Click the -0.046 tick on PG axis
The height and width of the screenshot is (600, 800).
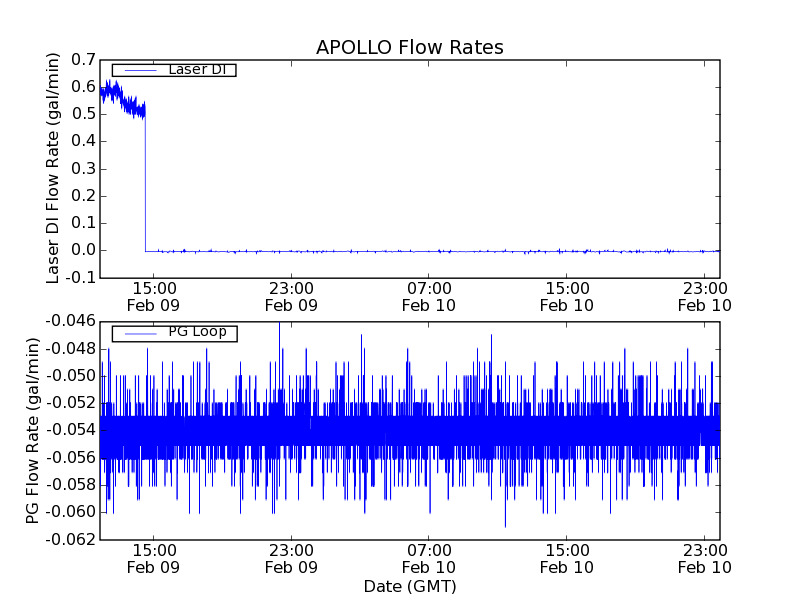(71, 321)
